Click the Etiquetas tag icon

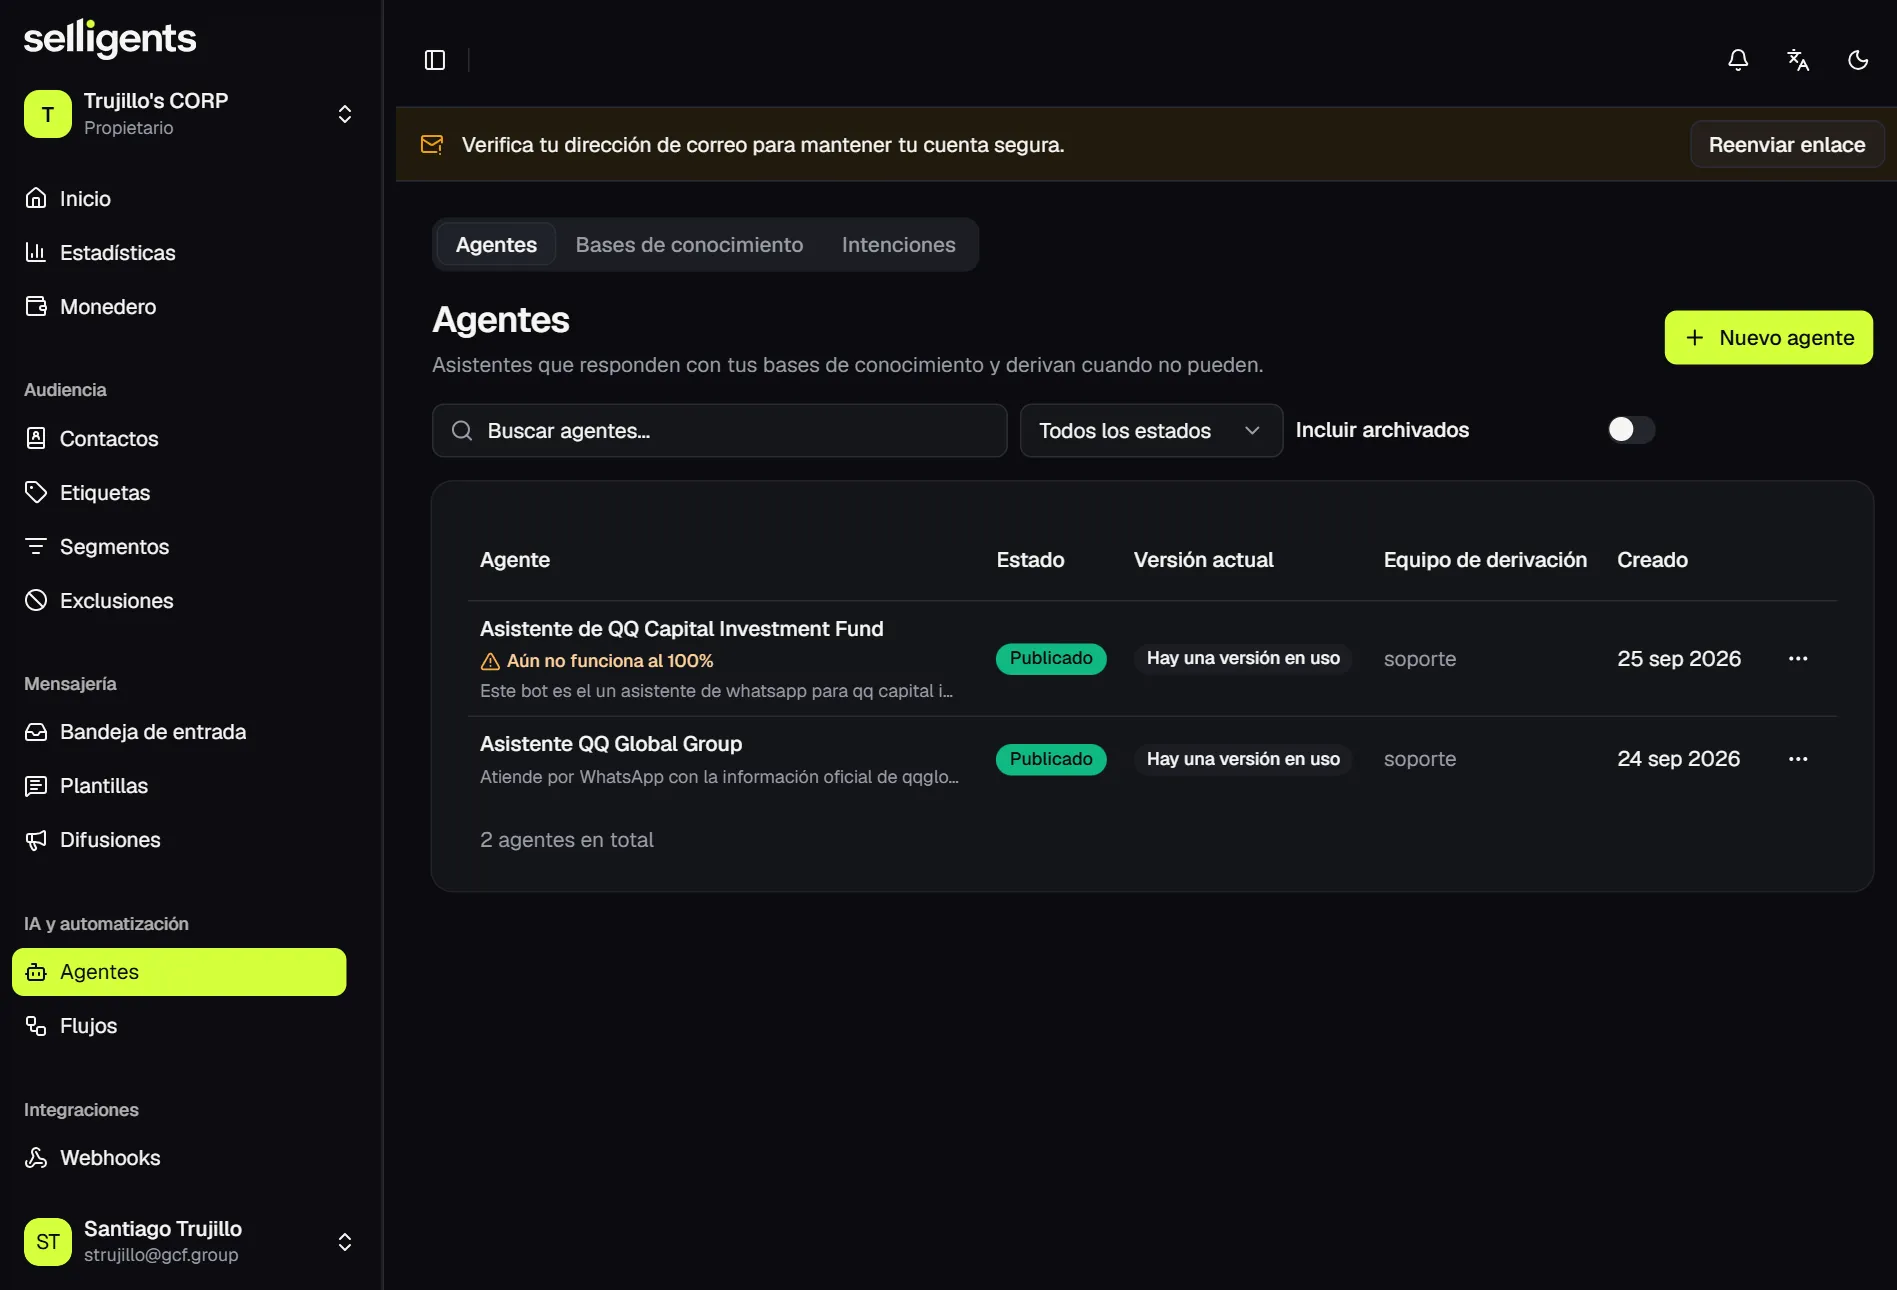36,492
